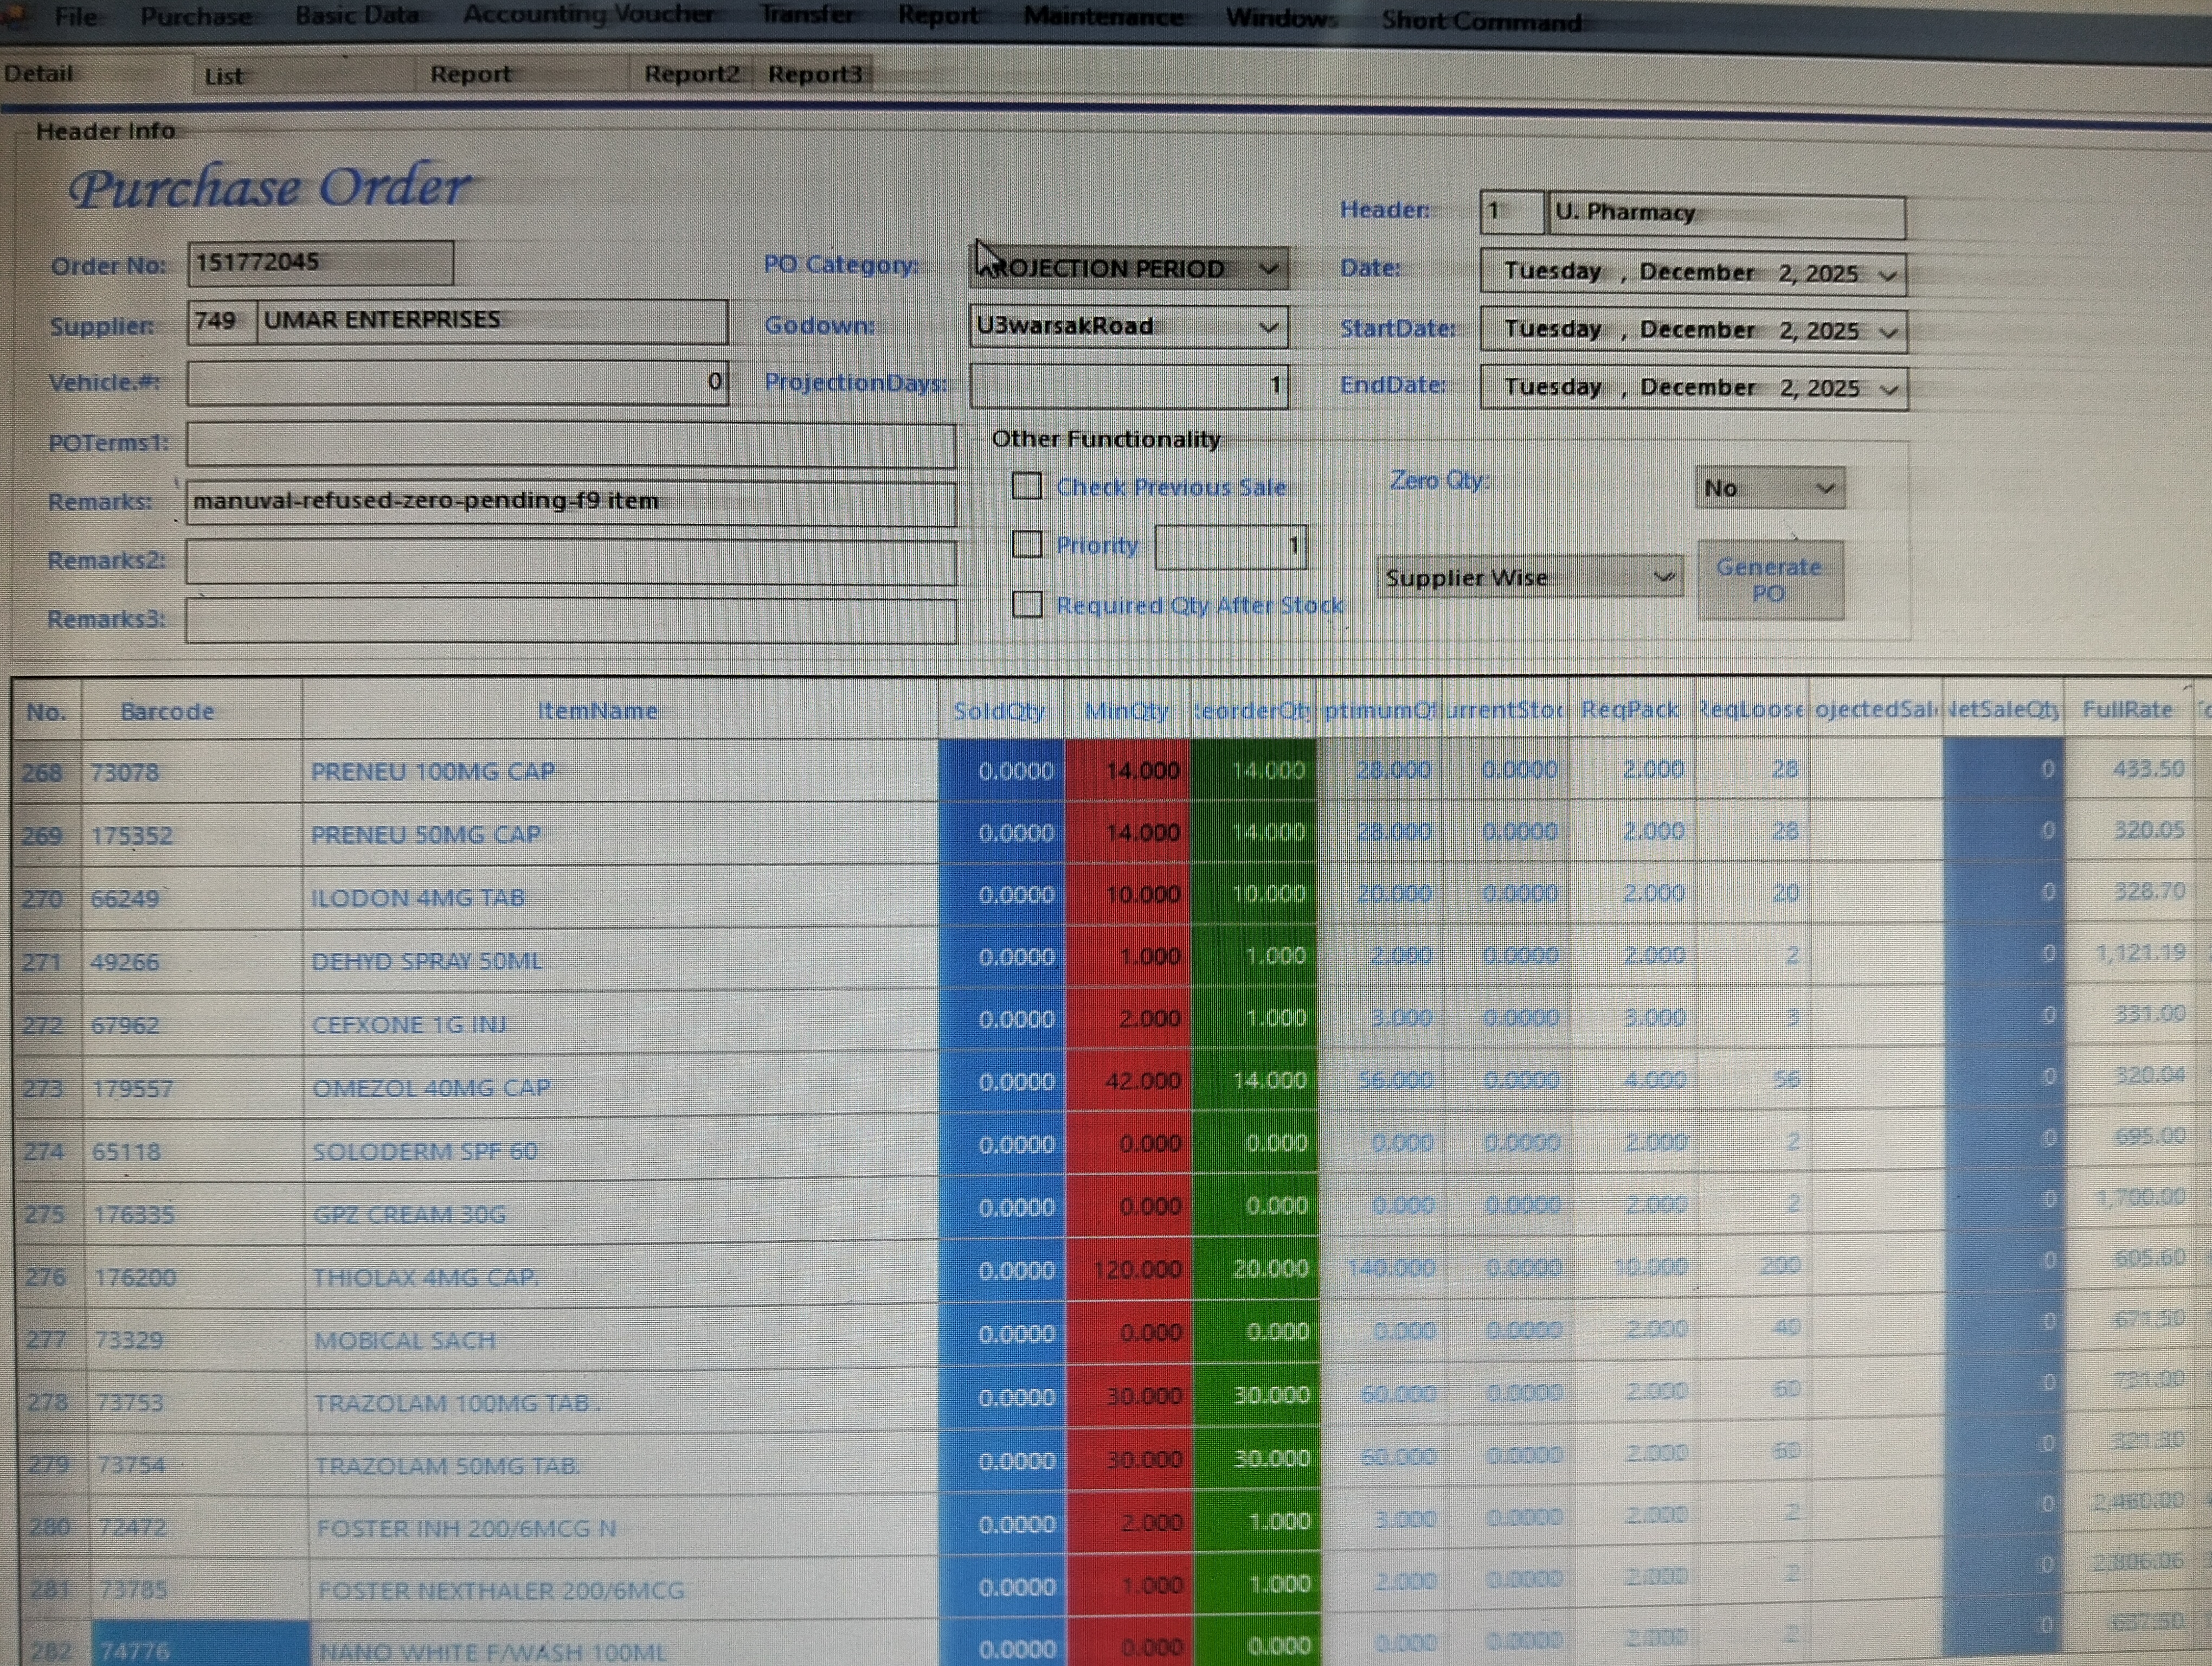Expand the PO Category dropdown
Screen dimensions: 2212x1666
click(x=1267, y=269)
